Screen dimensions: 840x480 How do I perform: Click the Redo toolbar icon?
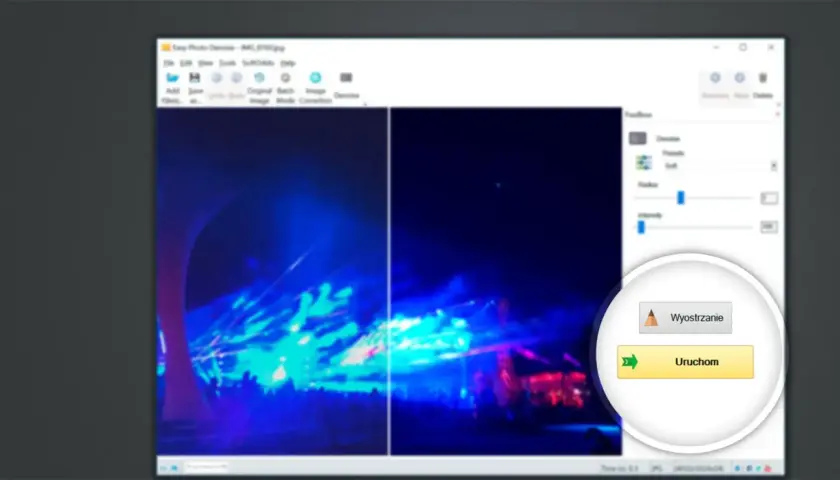236,78
